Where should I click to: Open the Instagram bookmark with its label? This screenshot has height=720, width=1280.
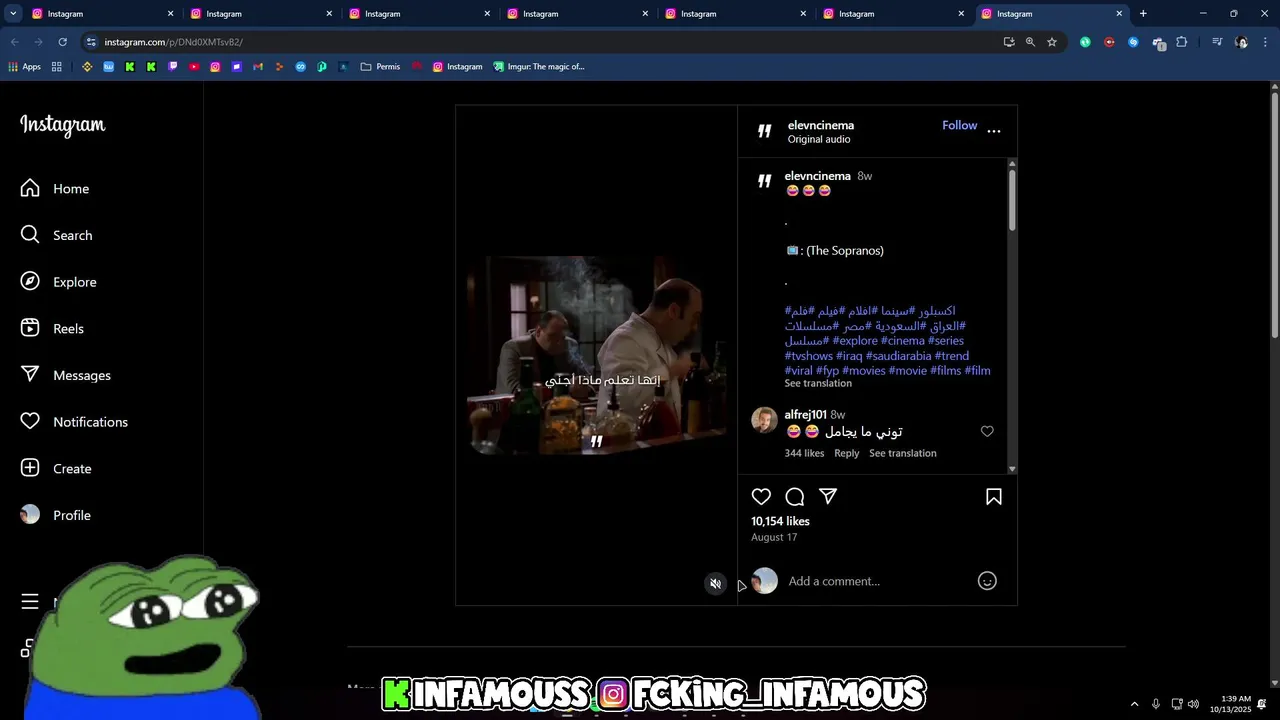pos(457,67)
